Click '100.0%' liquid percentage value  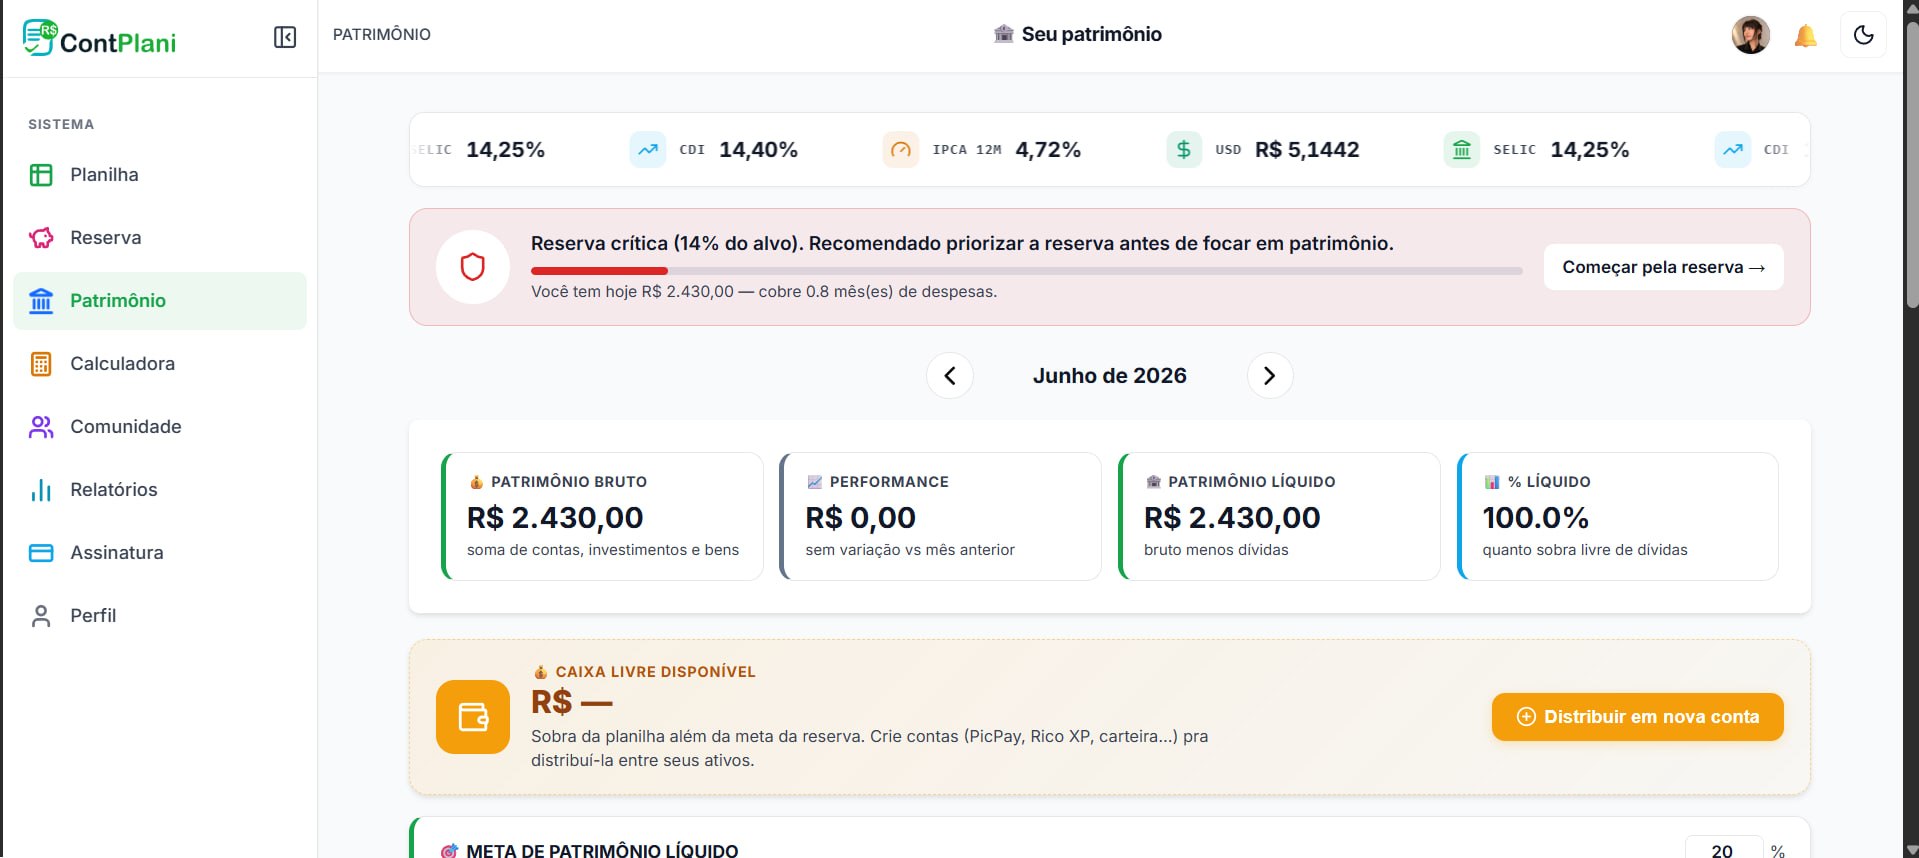click(1535, 518)
